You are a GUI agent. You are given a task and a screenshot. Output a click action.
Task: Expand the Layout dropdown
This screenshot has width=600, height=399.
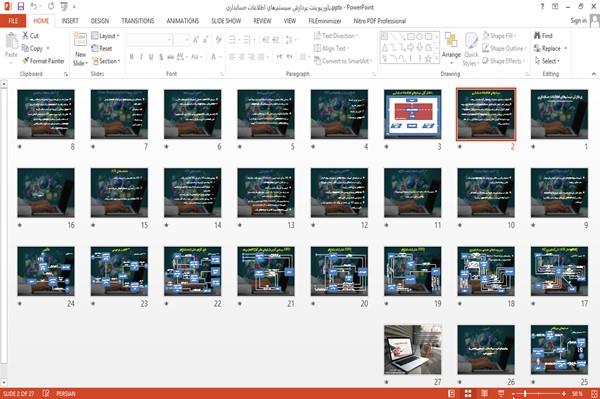[x=106, y=36]
